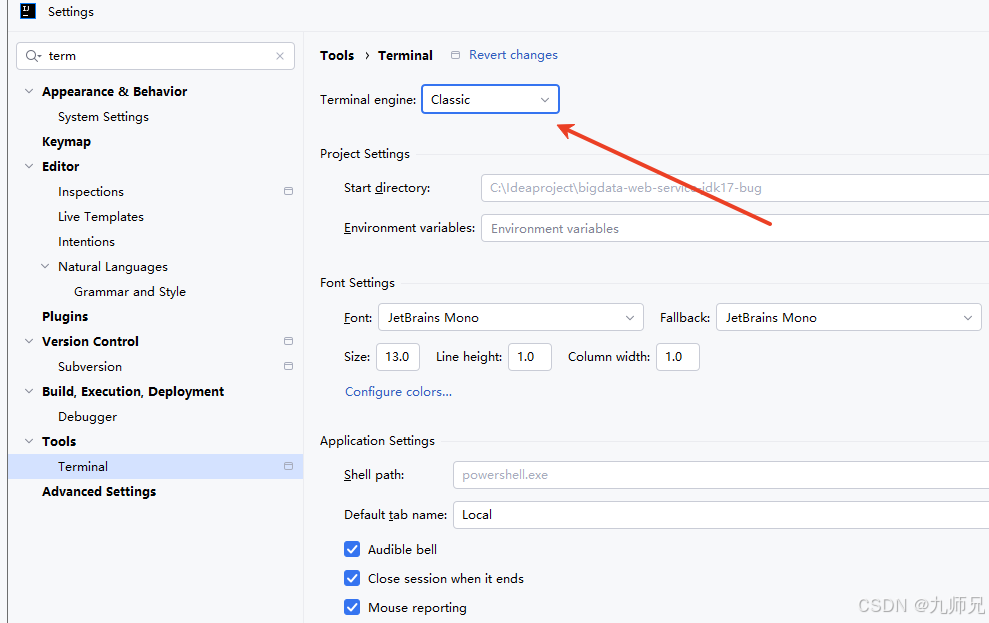Click the Column width field
The height and width of the screenshot is (623, 989).
click(678, 357)
